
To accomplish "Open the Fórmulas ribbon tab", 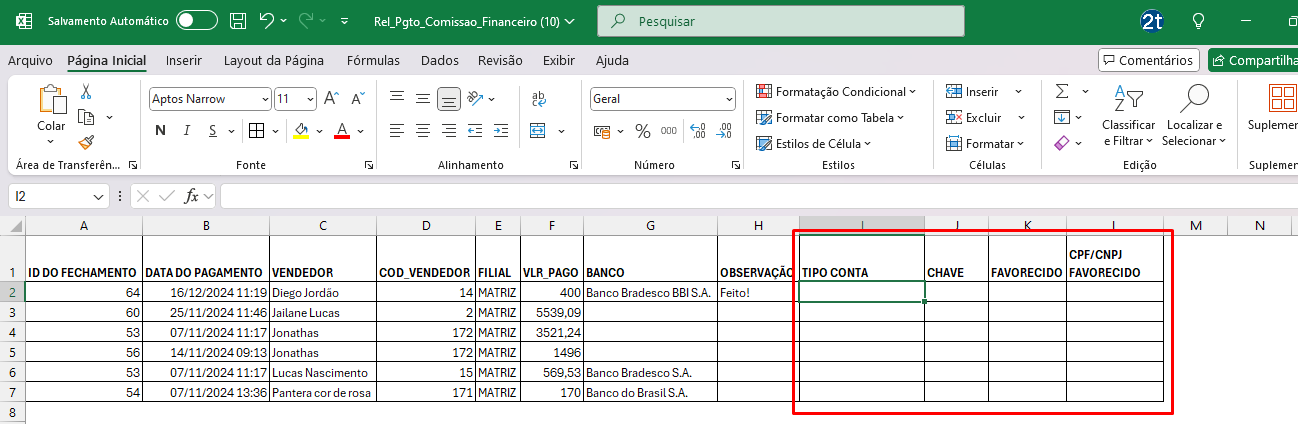I will 373,60.
